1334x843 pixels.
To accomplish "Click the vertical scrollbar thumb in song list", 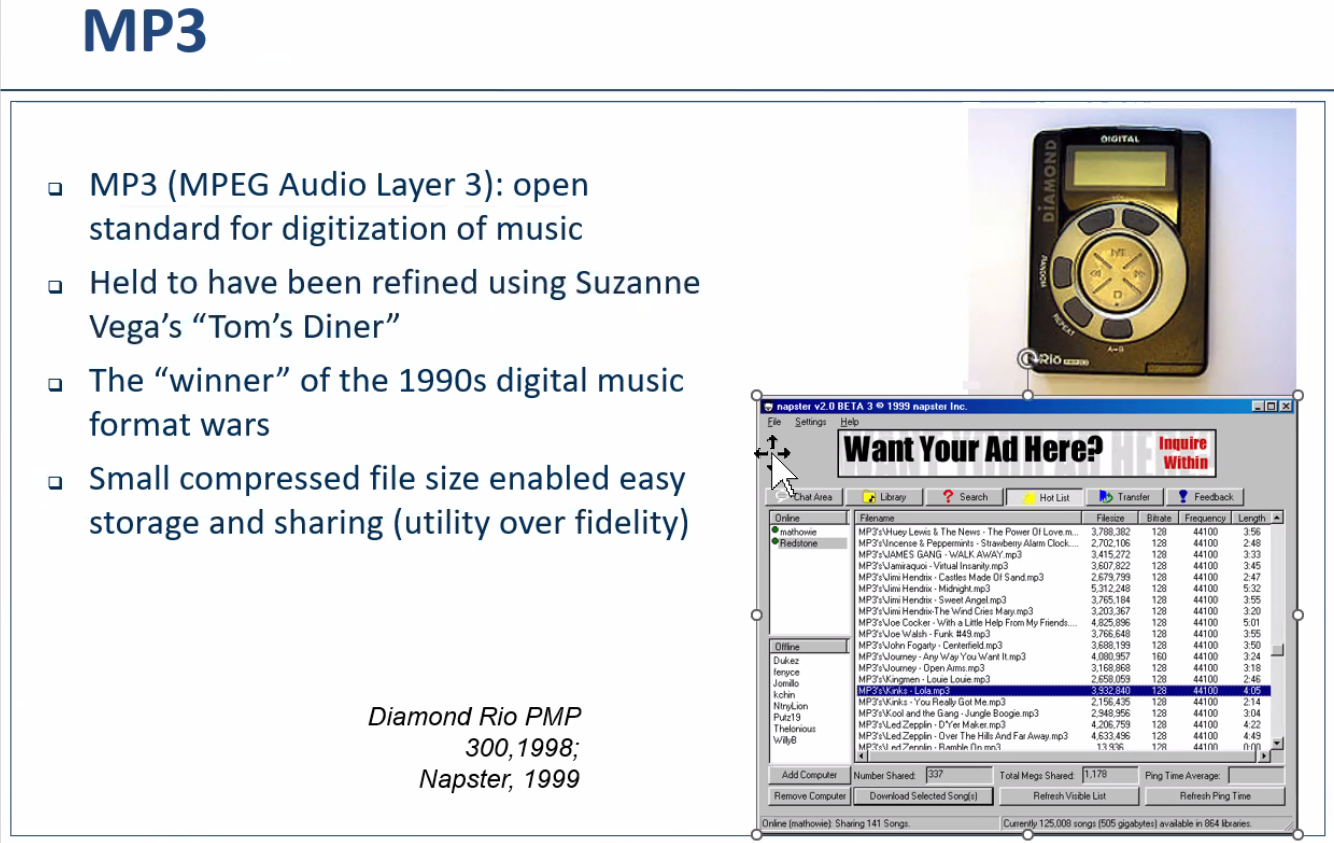I will click(1277, 651).
